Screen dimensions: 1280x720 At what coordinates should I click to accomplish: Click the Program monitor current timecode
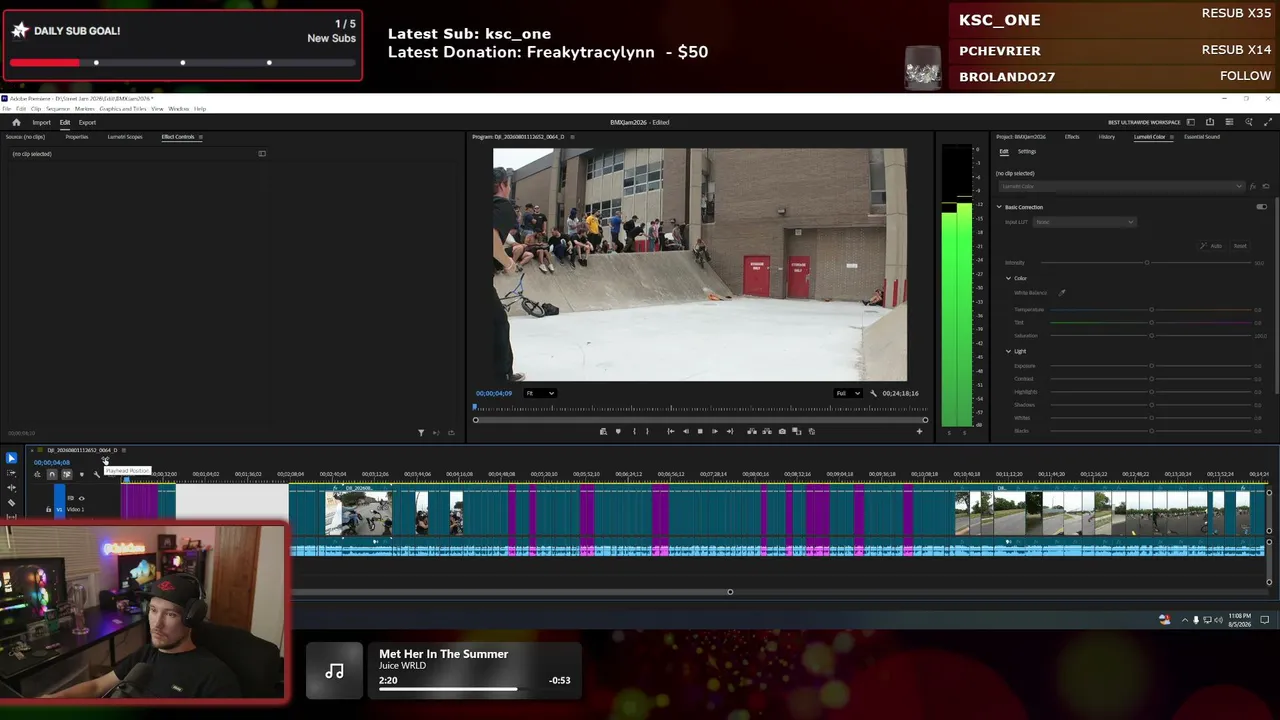pyautogui.click(x=494, y=393)
